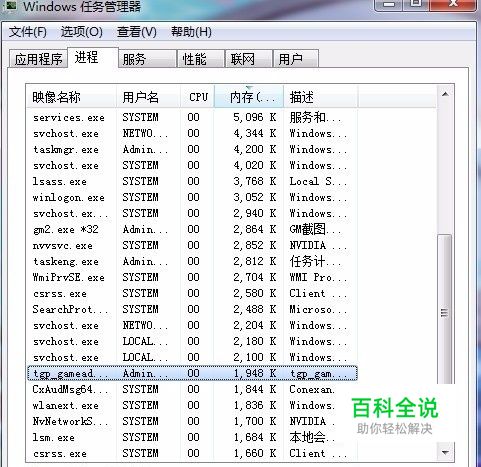Select the lsass.exe process row

point(192,181)
